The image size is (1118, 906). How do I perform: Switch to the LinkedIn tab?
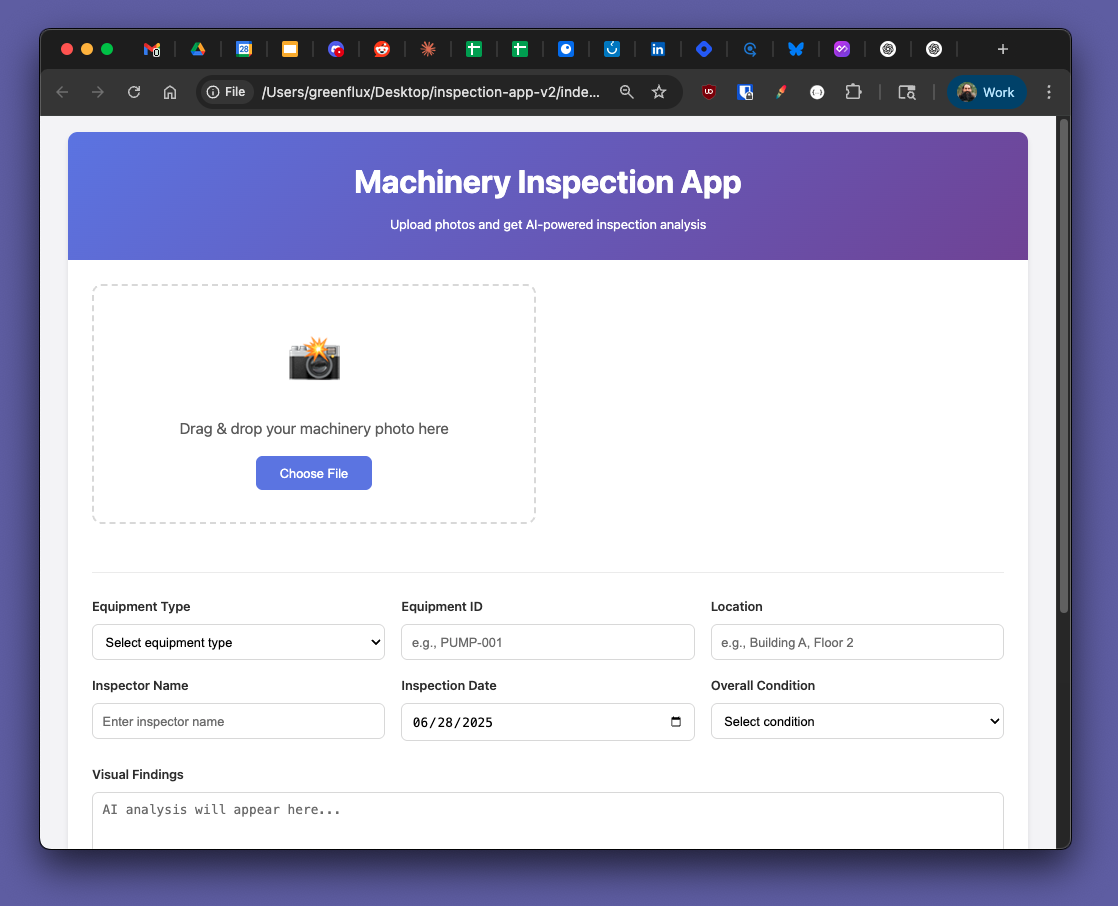point(658,49)
